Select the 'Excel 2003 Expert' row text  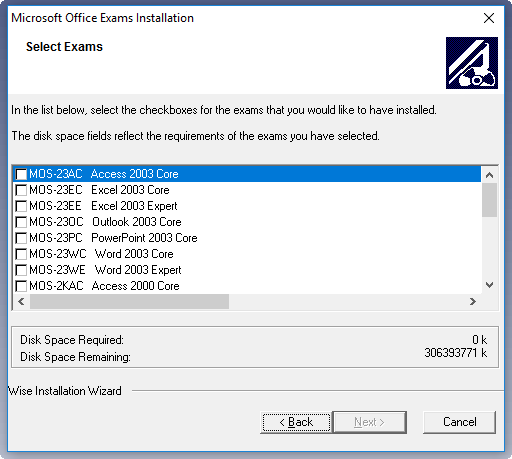coord(134,206)
